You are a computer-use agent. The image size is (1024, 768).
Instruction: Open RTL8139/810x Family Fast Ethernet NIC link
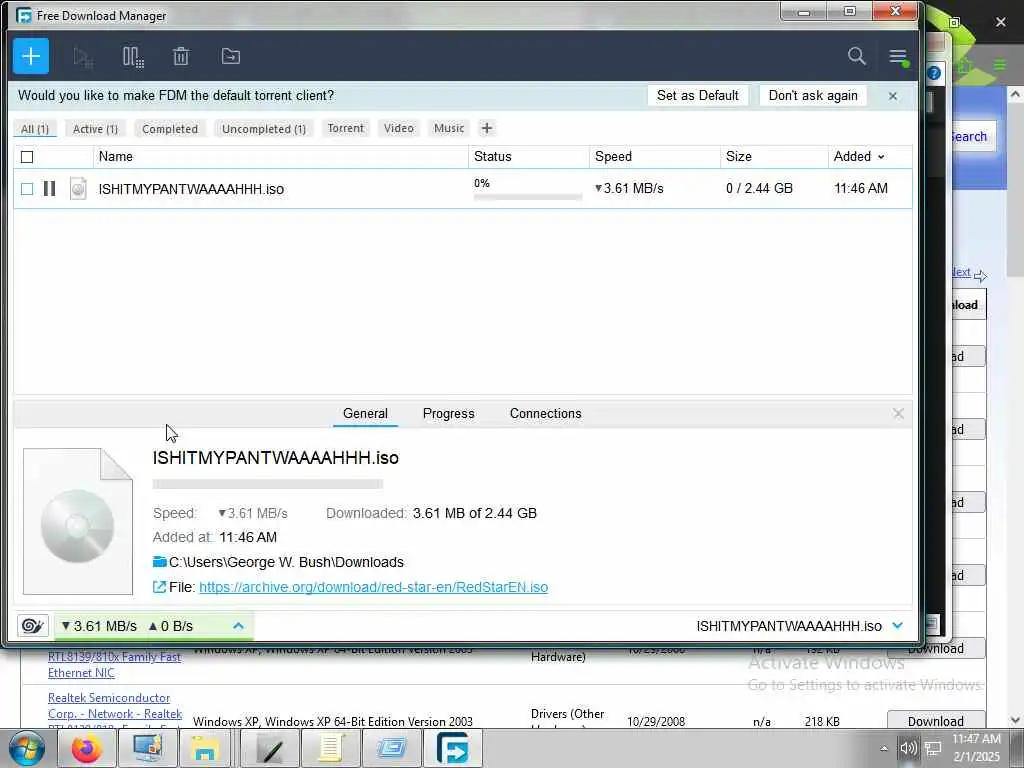(x=114, y=665)
